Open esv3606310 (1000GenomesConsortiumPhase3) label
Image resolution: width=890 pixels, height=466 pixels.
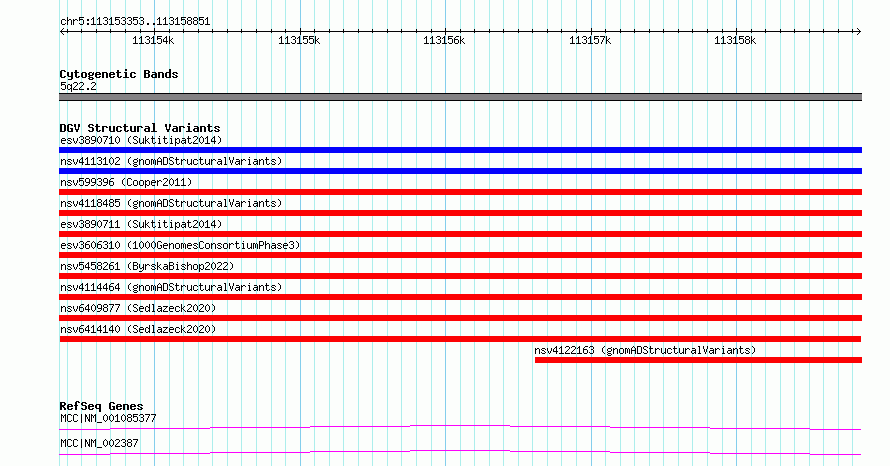[180, 245]
